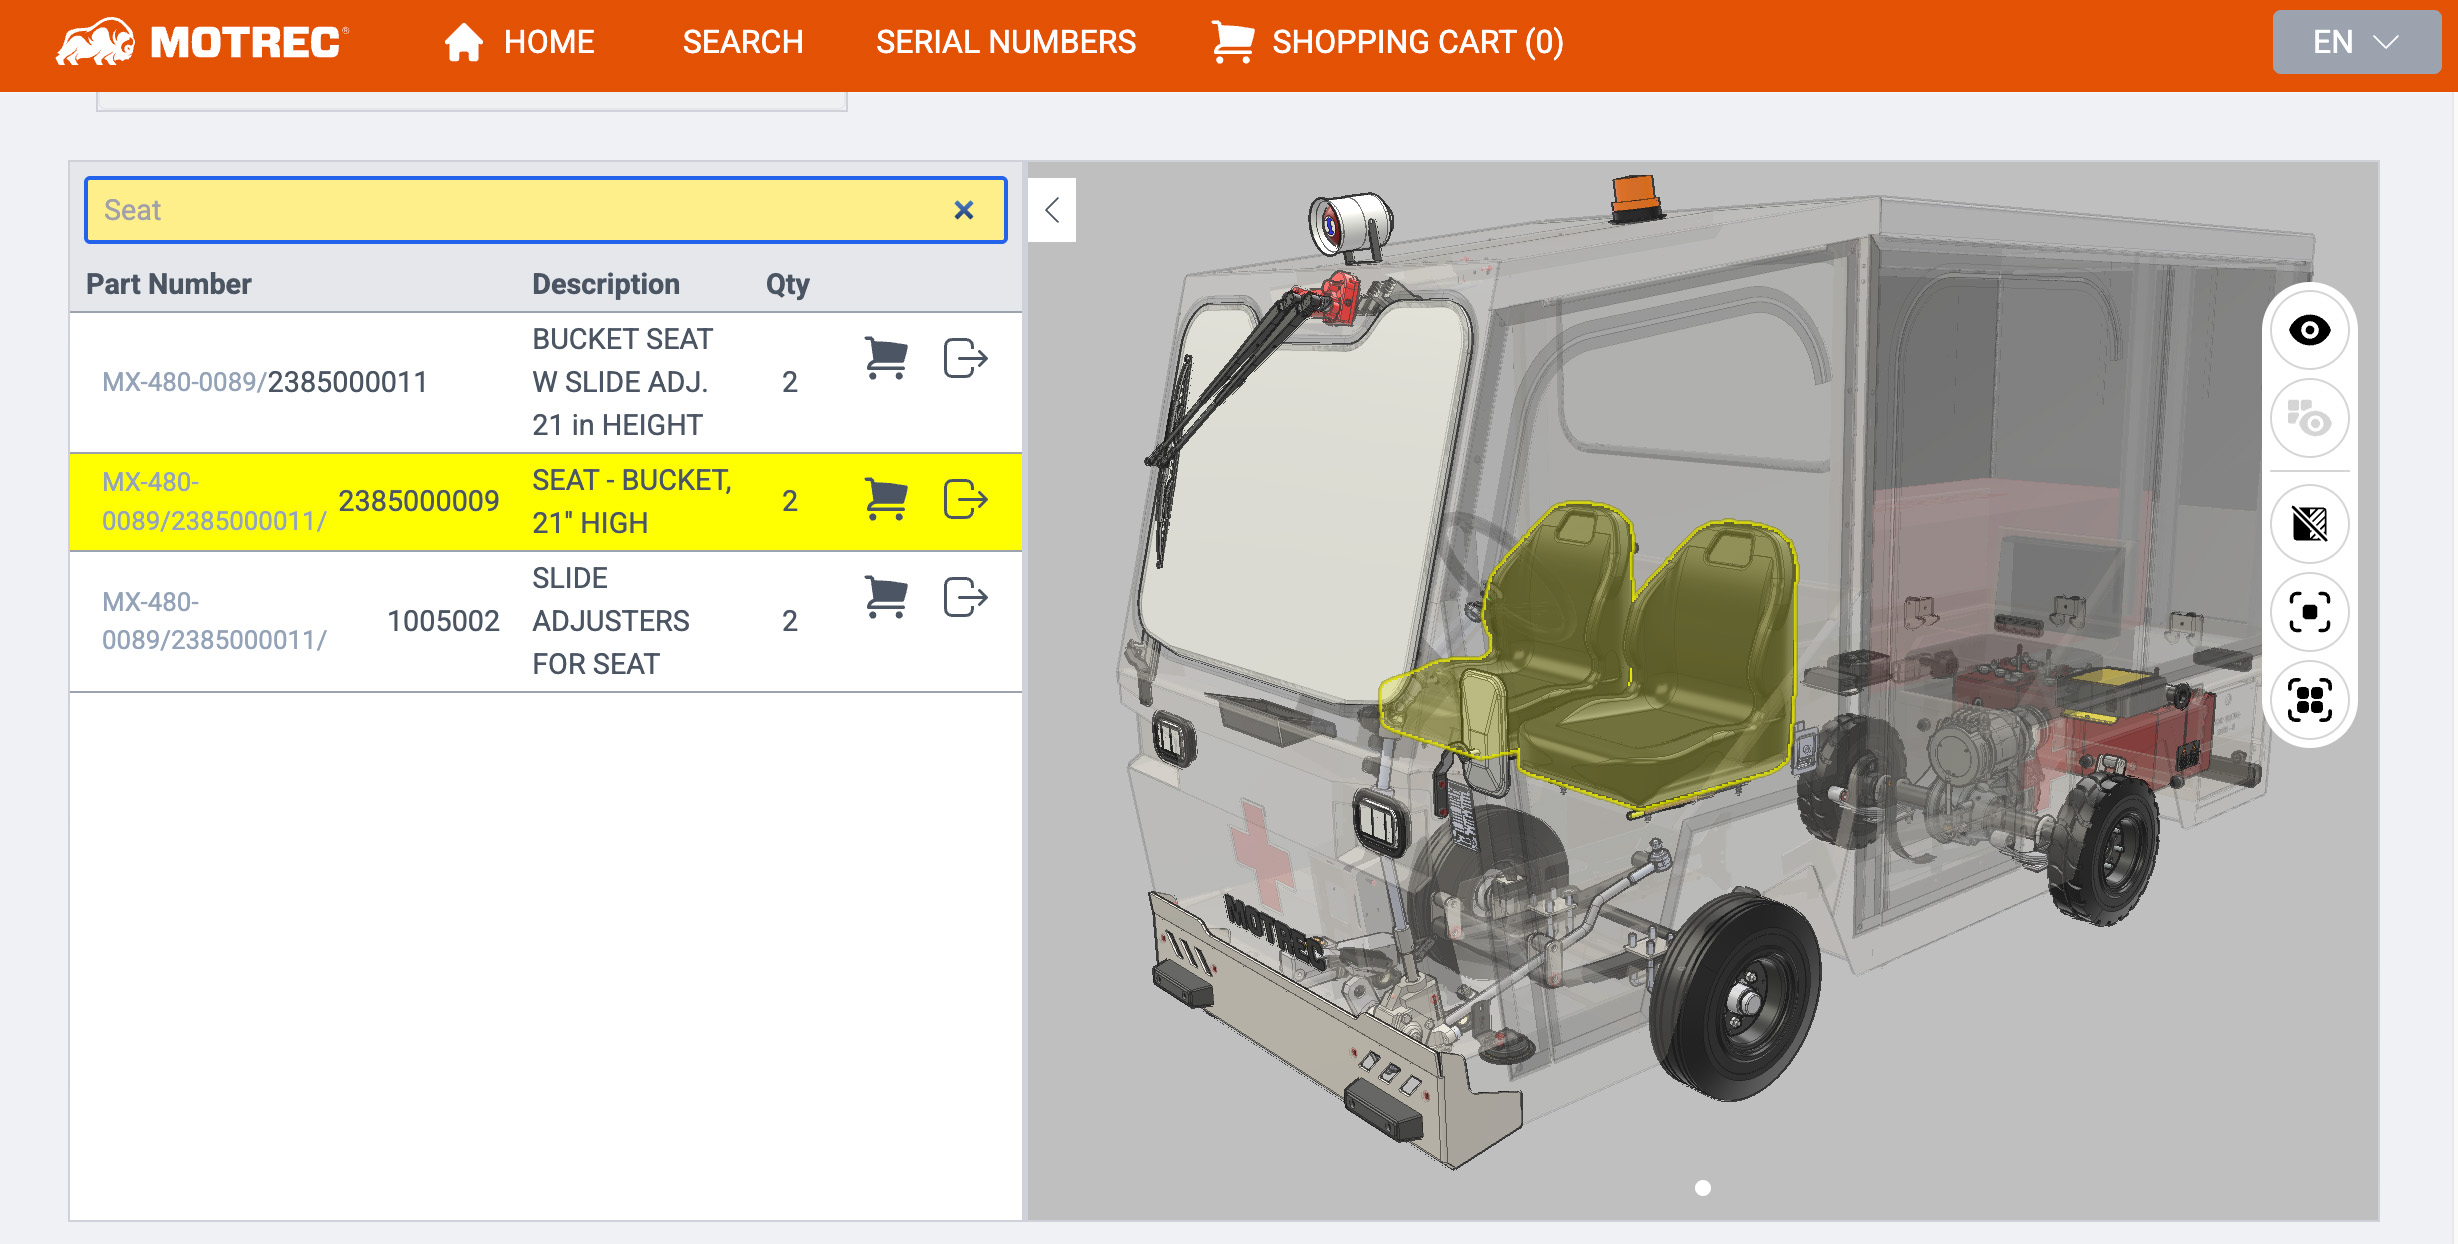Fit selected part in 3D view
This screenshot has width=2458, height=1244.
(2309, 612)
